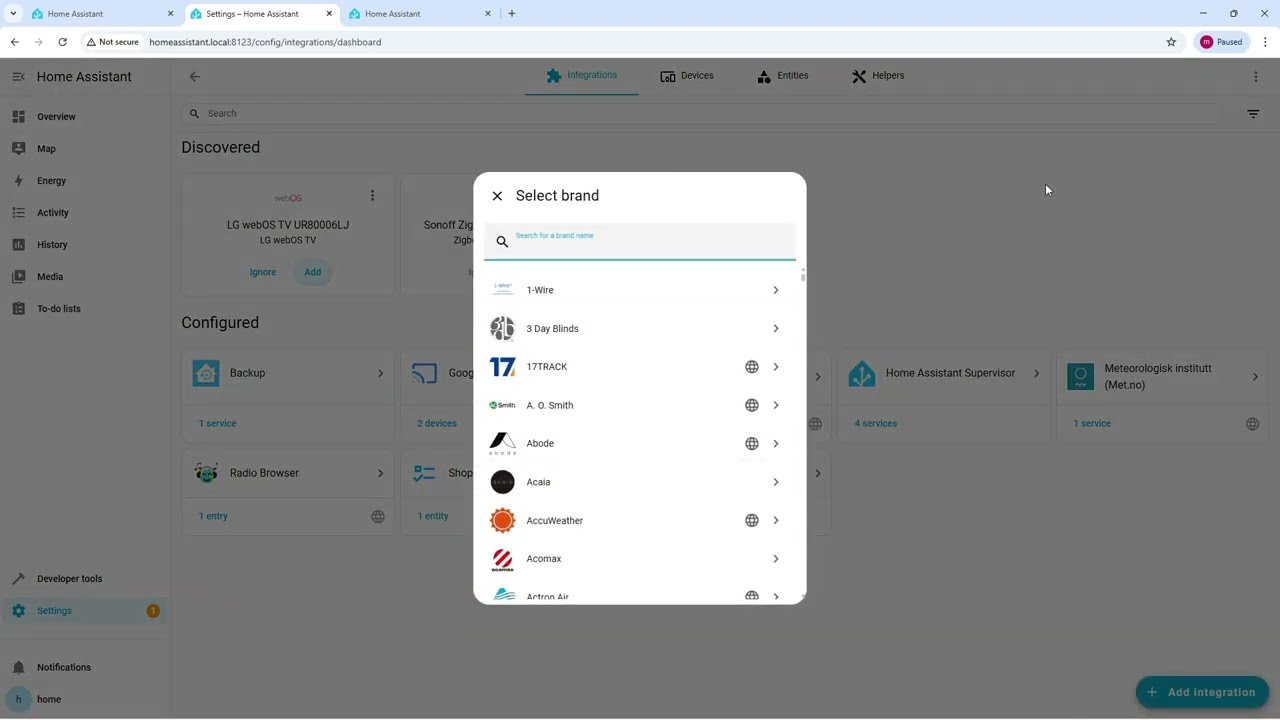Image resolution: width=1280 pixels, height=720 pixels.
Task: Open Media in the sidebar
Action: (x=85, y=277)
